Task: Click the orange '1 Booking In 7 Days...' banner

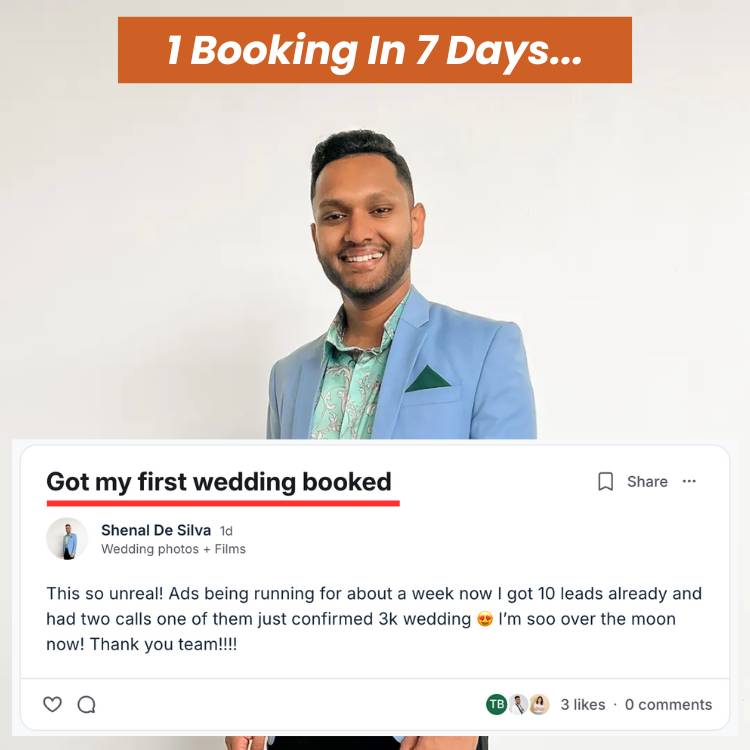Action: click(x=375, y=50)
